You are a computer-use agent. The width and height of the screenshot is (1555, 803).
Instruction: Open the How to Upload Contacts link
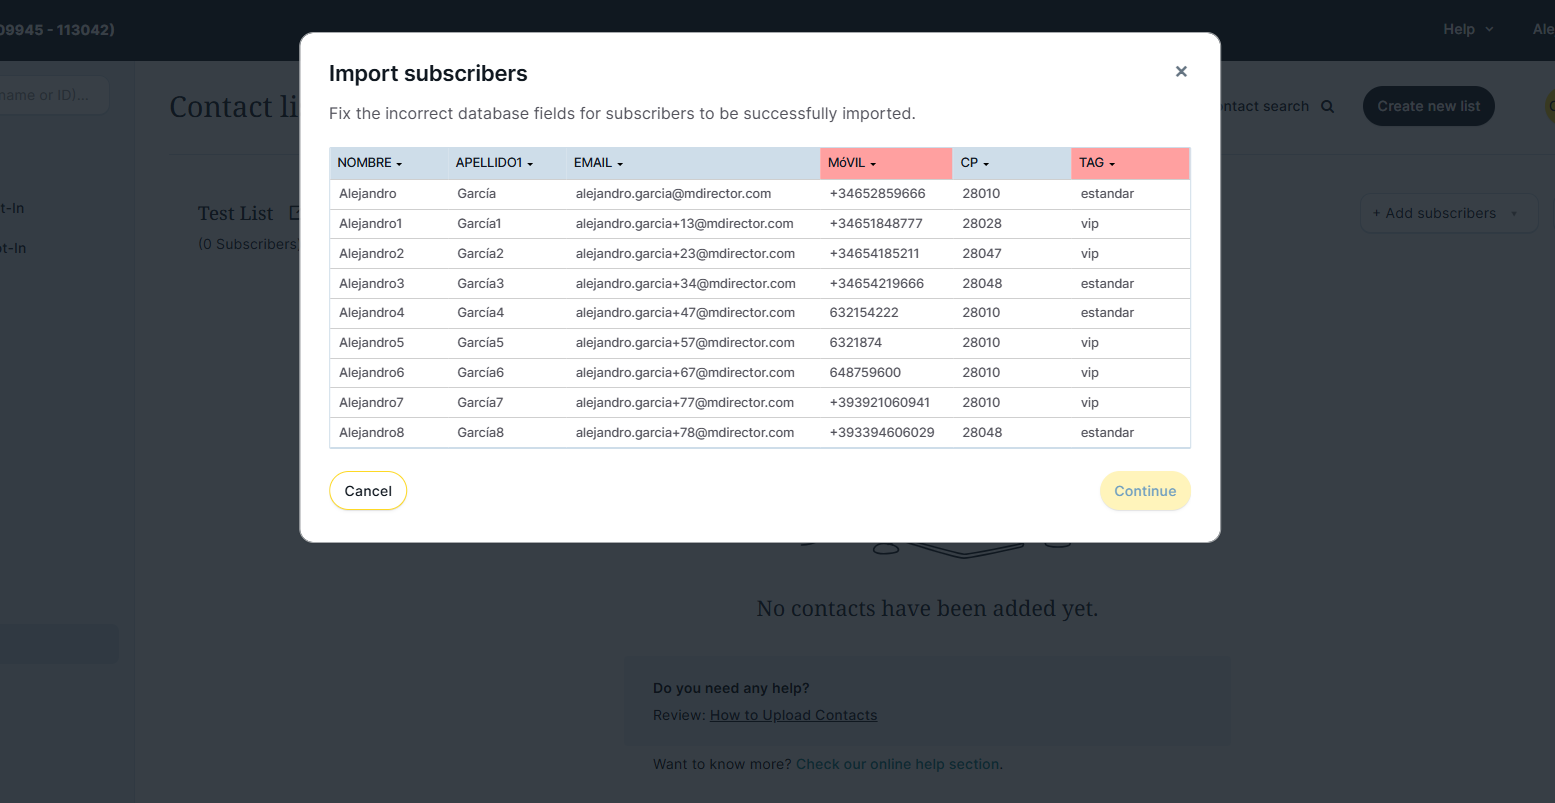793,715
